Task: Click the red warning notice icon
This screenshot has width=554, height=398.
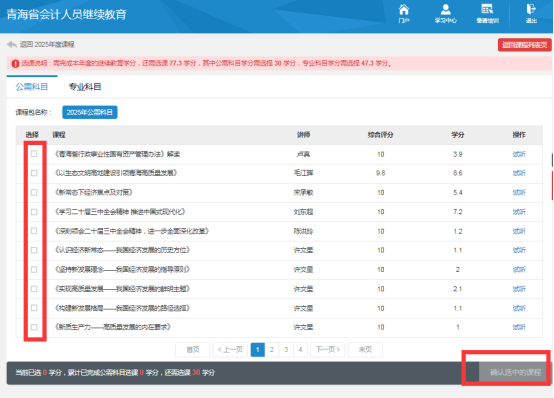Action: tap(15, 64)
